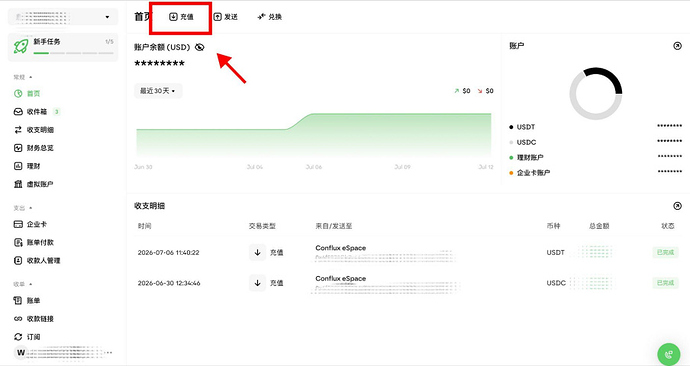Open 虚拟账户 in the sidebar

point(34,184)
